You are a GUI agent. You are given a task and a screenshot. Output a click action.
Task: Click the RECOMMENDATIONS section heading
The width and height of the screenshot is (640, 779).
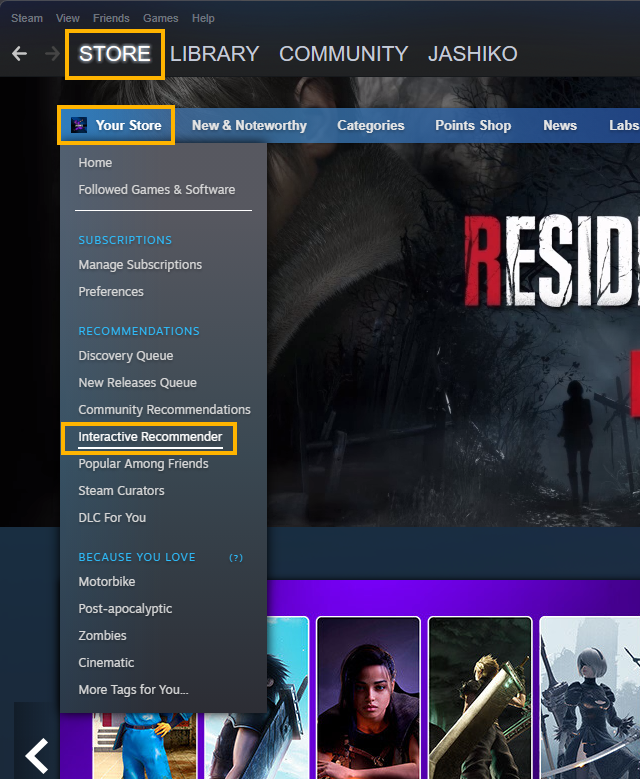(x=139, y=331)
